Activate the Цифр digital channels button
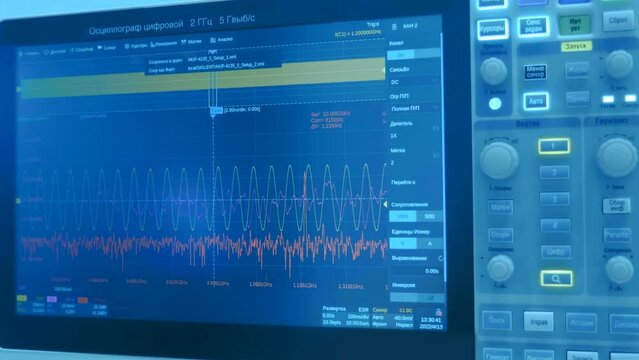This screenshot has height=360, width=639. click(556, 252)
